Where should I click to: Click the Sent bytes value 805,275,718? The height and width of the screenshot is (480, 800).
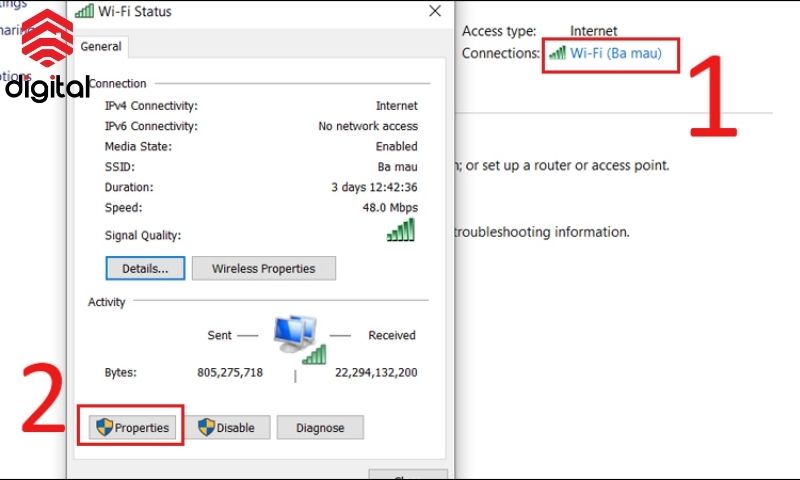pos(229,373)
